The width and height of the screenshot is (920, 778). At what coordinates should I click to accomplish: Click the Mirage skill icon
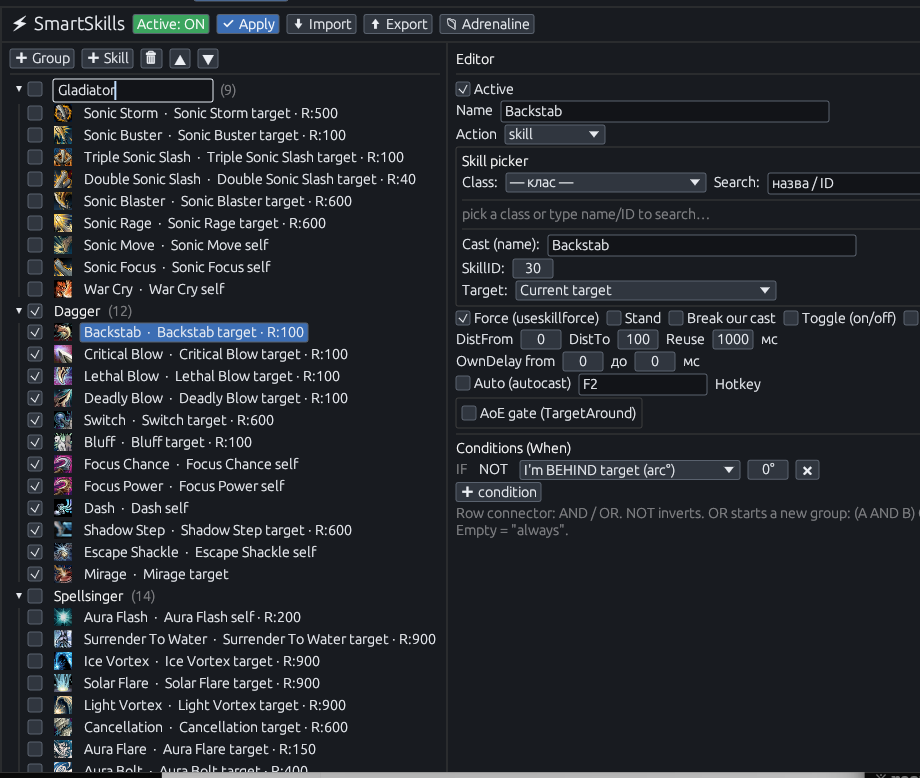(x=63, y=574)
